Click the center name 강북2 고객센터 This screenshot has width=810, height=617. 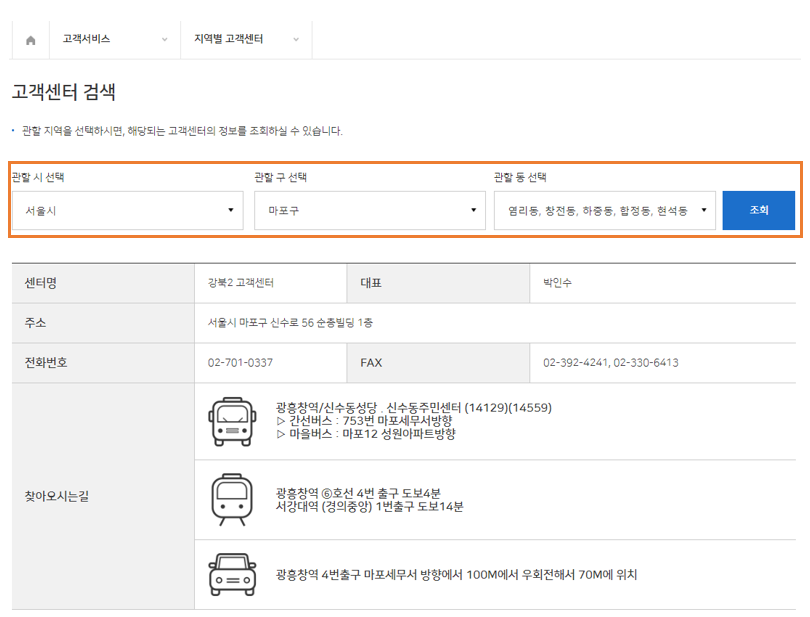click(x=240, y=283)
